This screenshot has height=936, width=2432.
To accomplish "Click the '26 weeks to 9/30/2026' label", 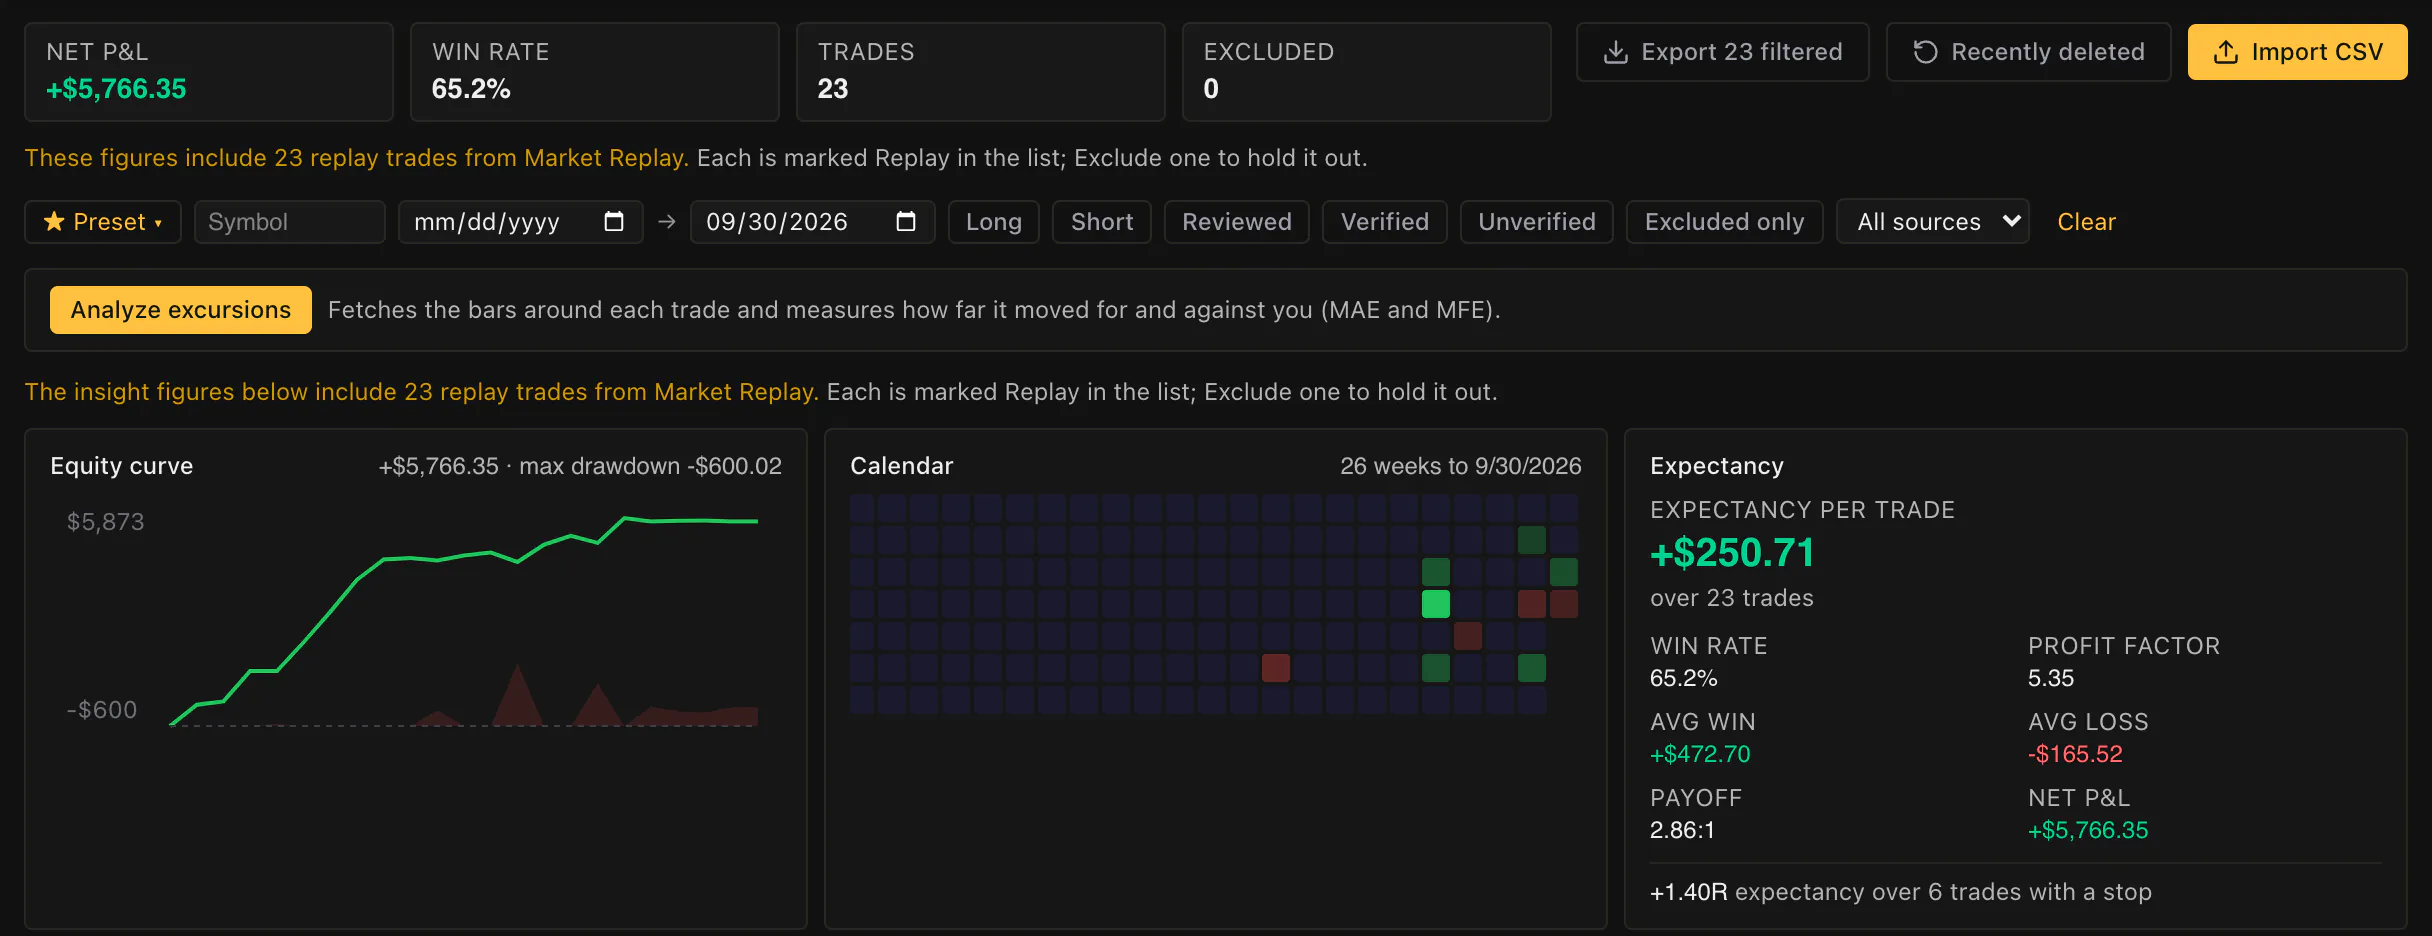I will pyautogui.click(x=1461, y=466).
